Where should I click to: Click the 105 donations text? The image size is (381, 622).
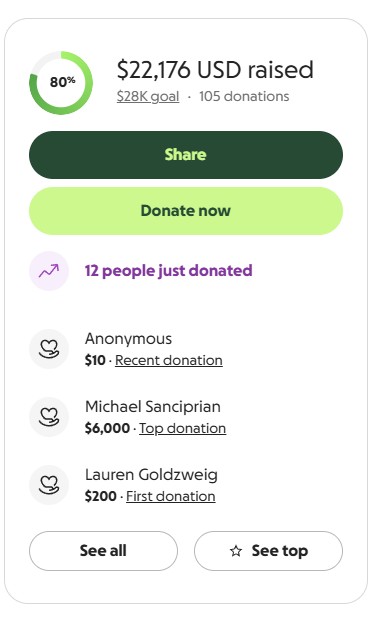(x=244, y=96)
